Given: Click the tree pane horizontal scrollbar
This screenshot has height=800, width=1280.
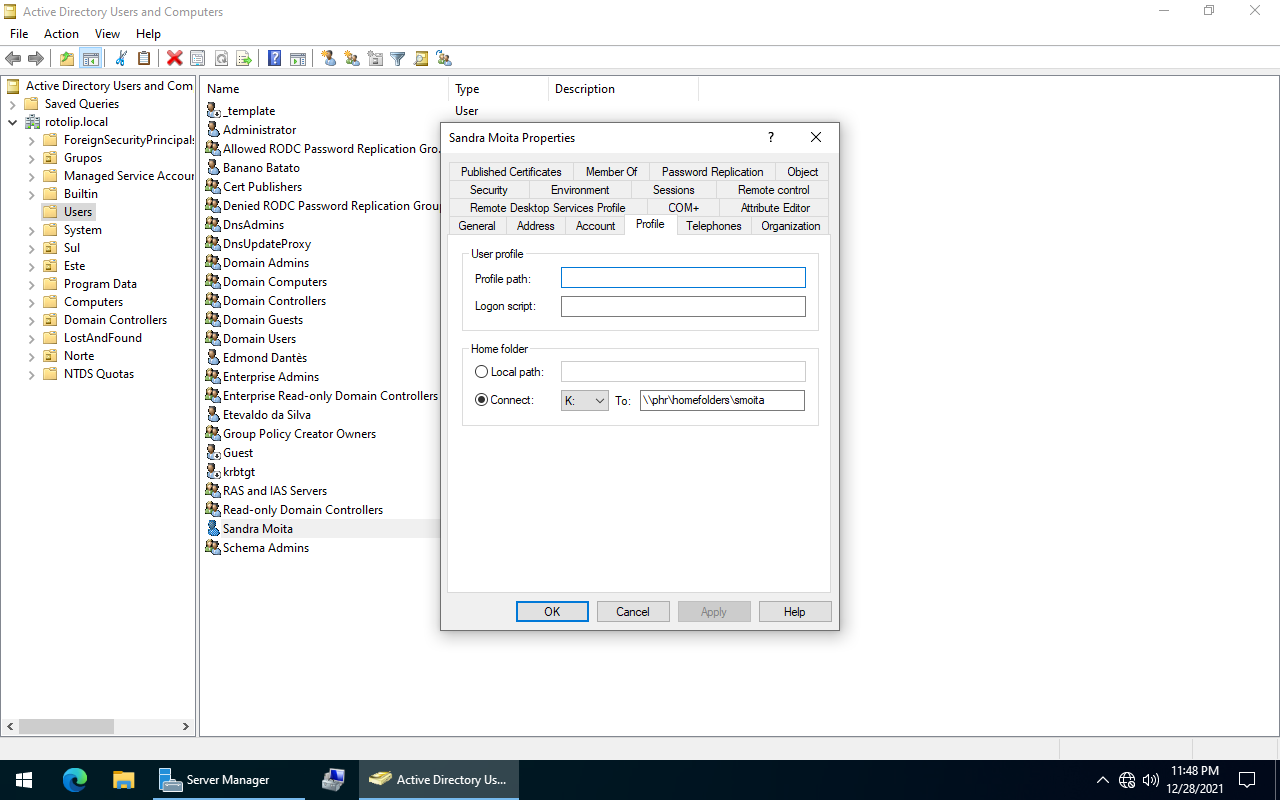Looking at the screenshot, I should pos(98,727).
